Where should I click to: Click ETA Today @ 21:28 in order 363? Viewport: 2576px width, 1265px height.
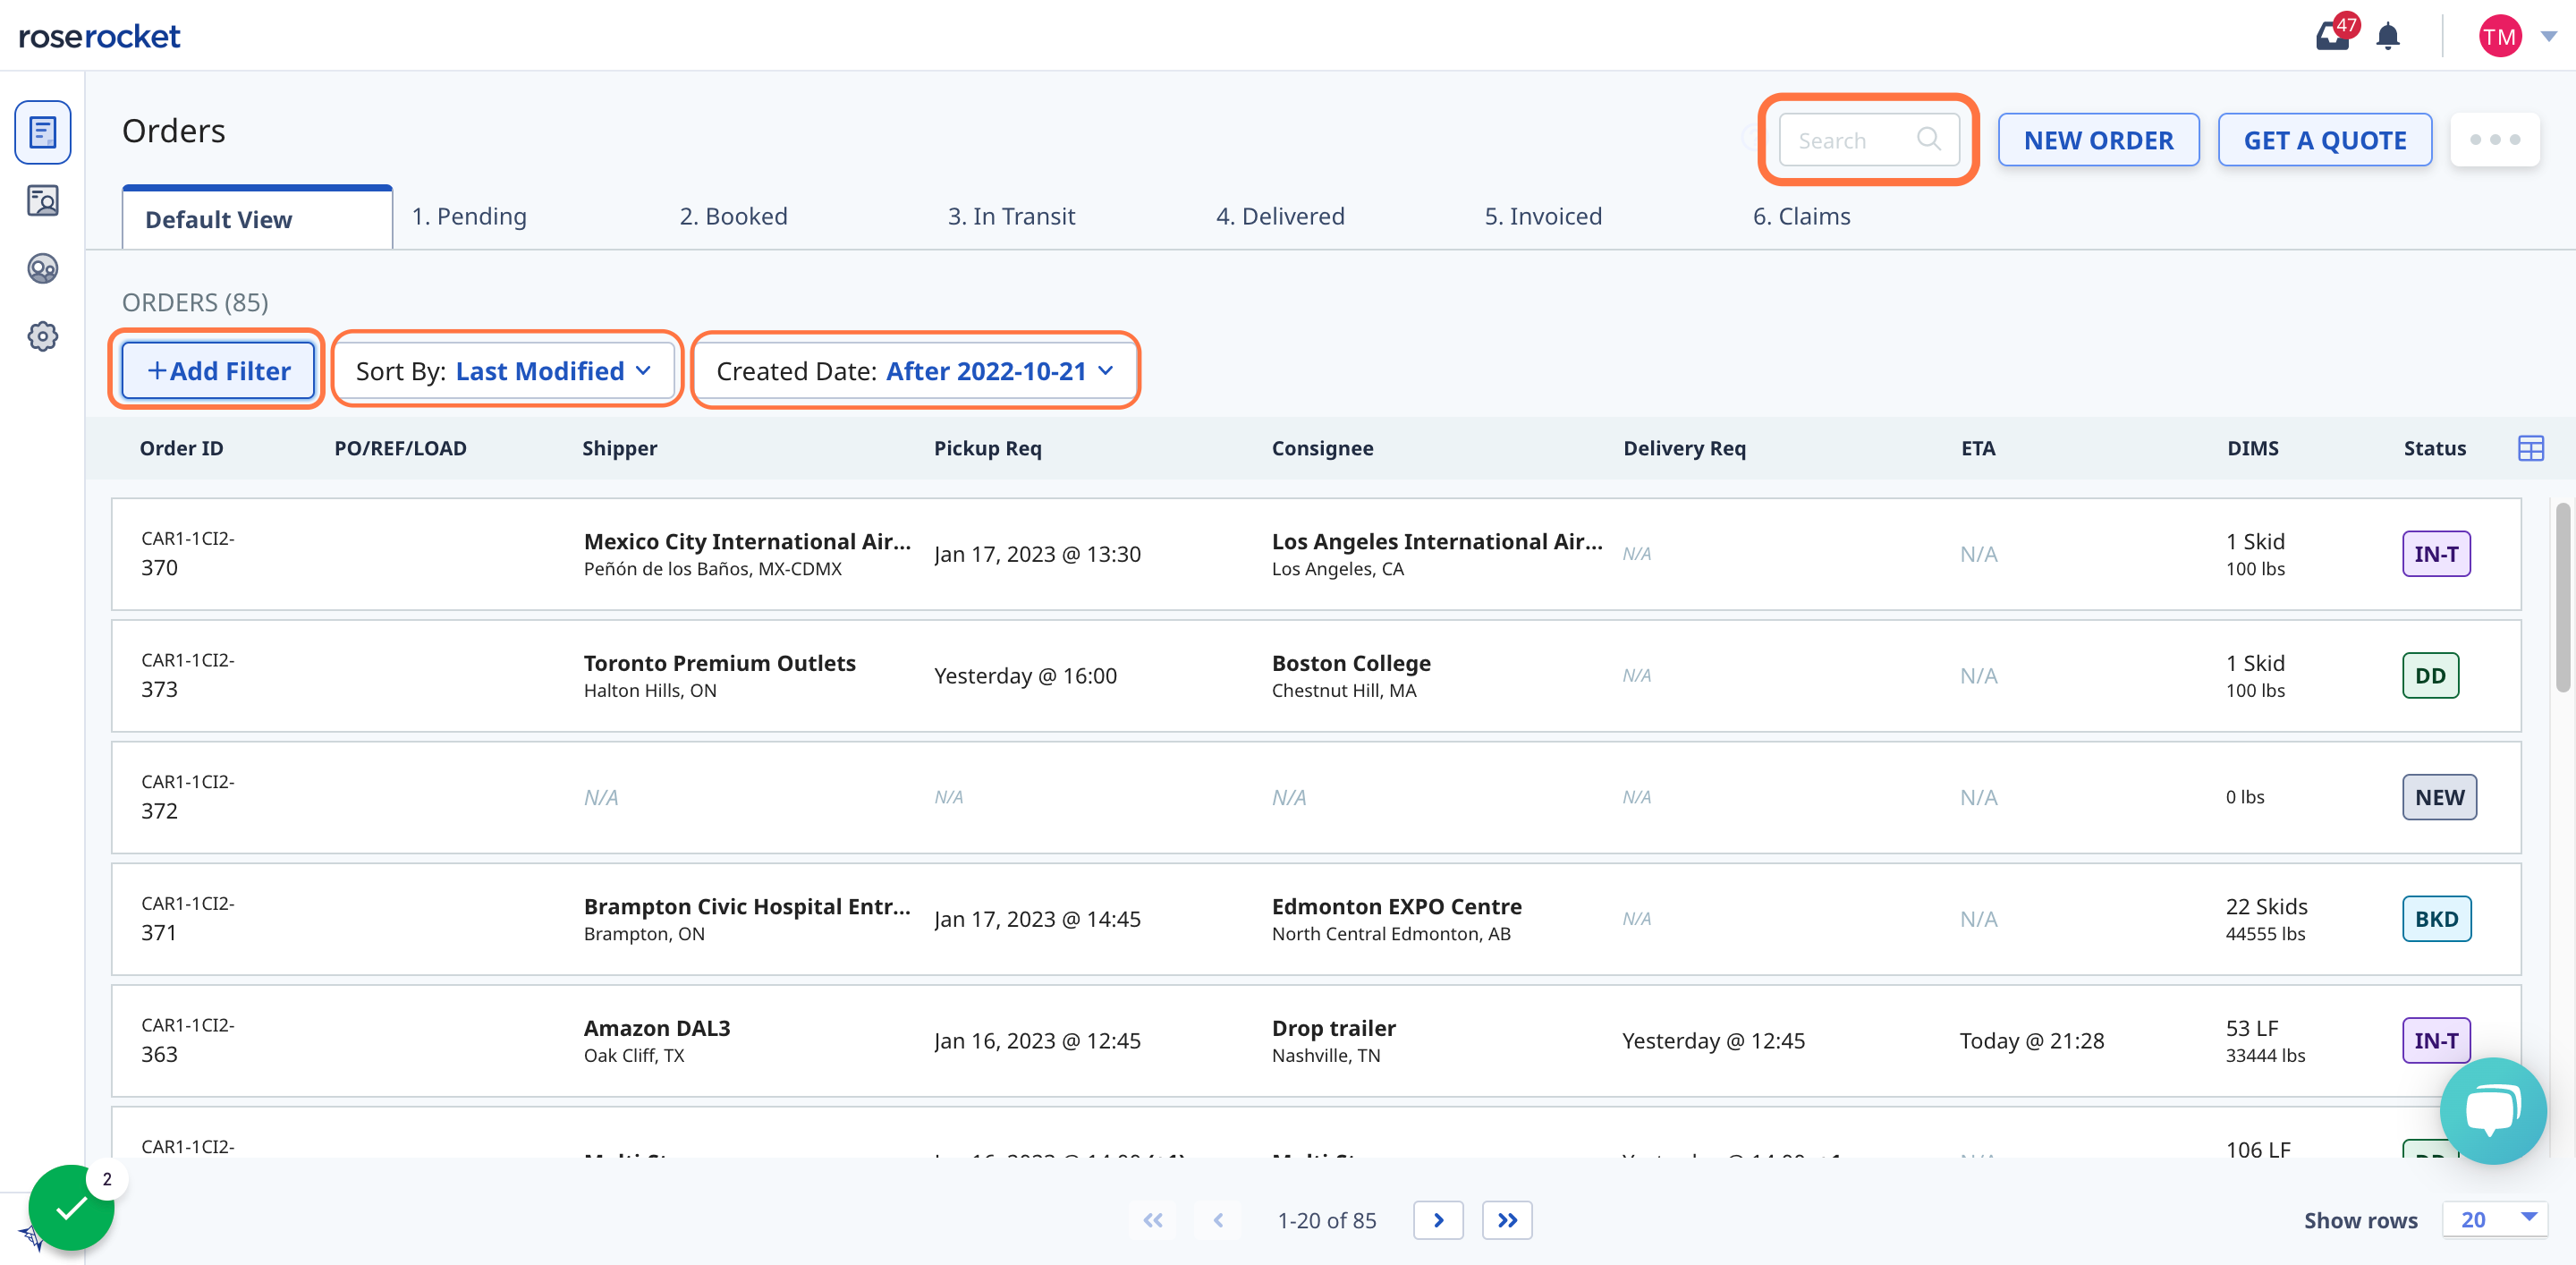click(2031, 1041)
